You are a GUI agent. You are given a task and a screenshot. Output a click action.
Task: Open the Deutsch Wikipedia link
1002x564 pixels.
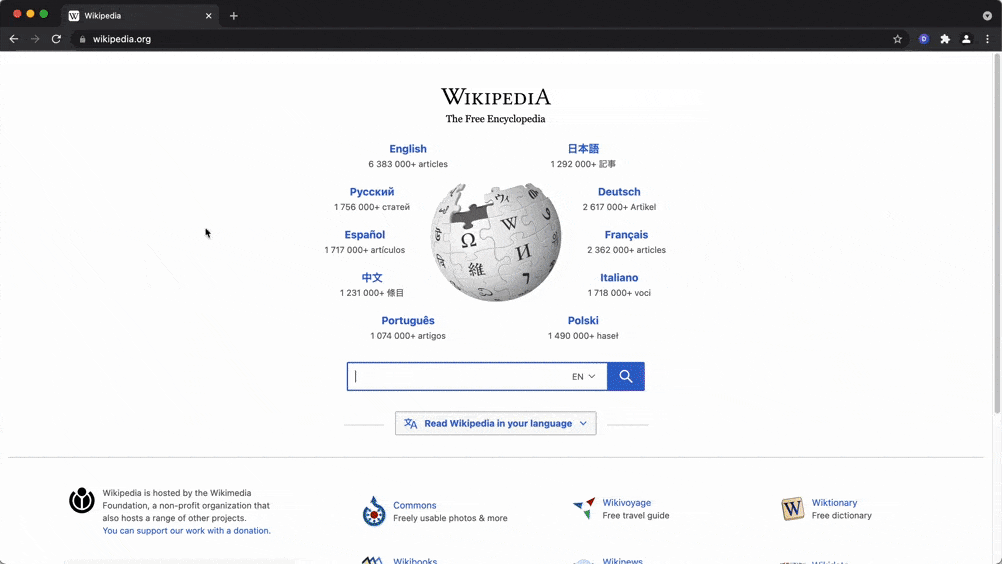[619, 192]
